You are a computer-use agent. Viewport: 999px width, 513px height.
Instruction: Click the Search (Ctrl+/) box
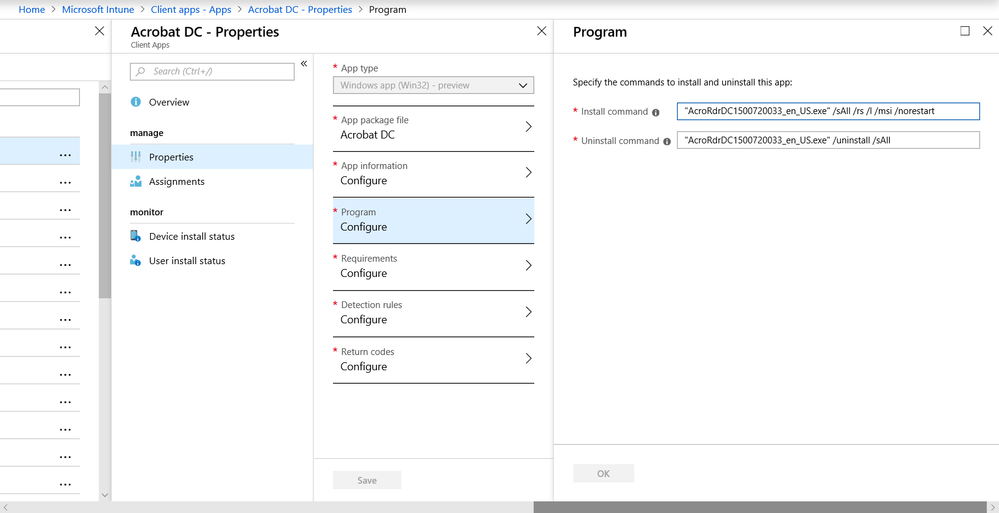coord(212,71)
